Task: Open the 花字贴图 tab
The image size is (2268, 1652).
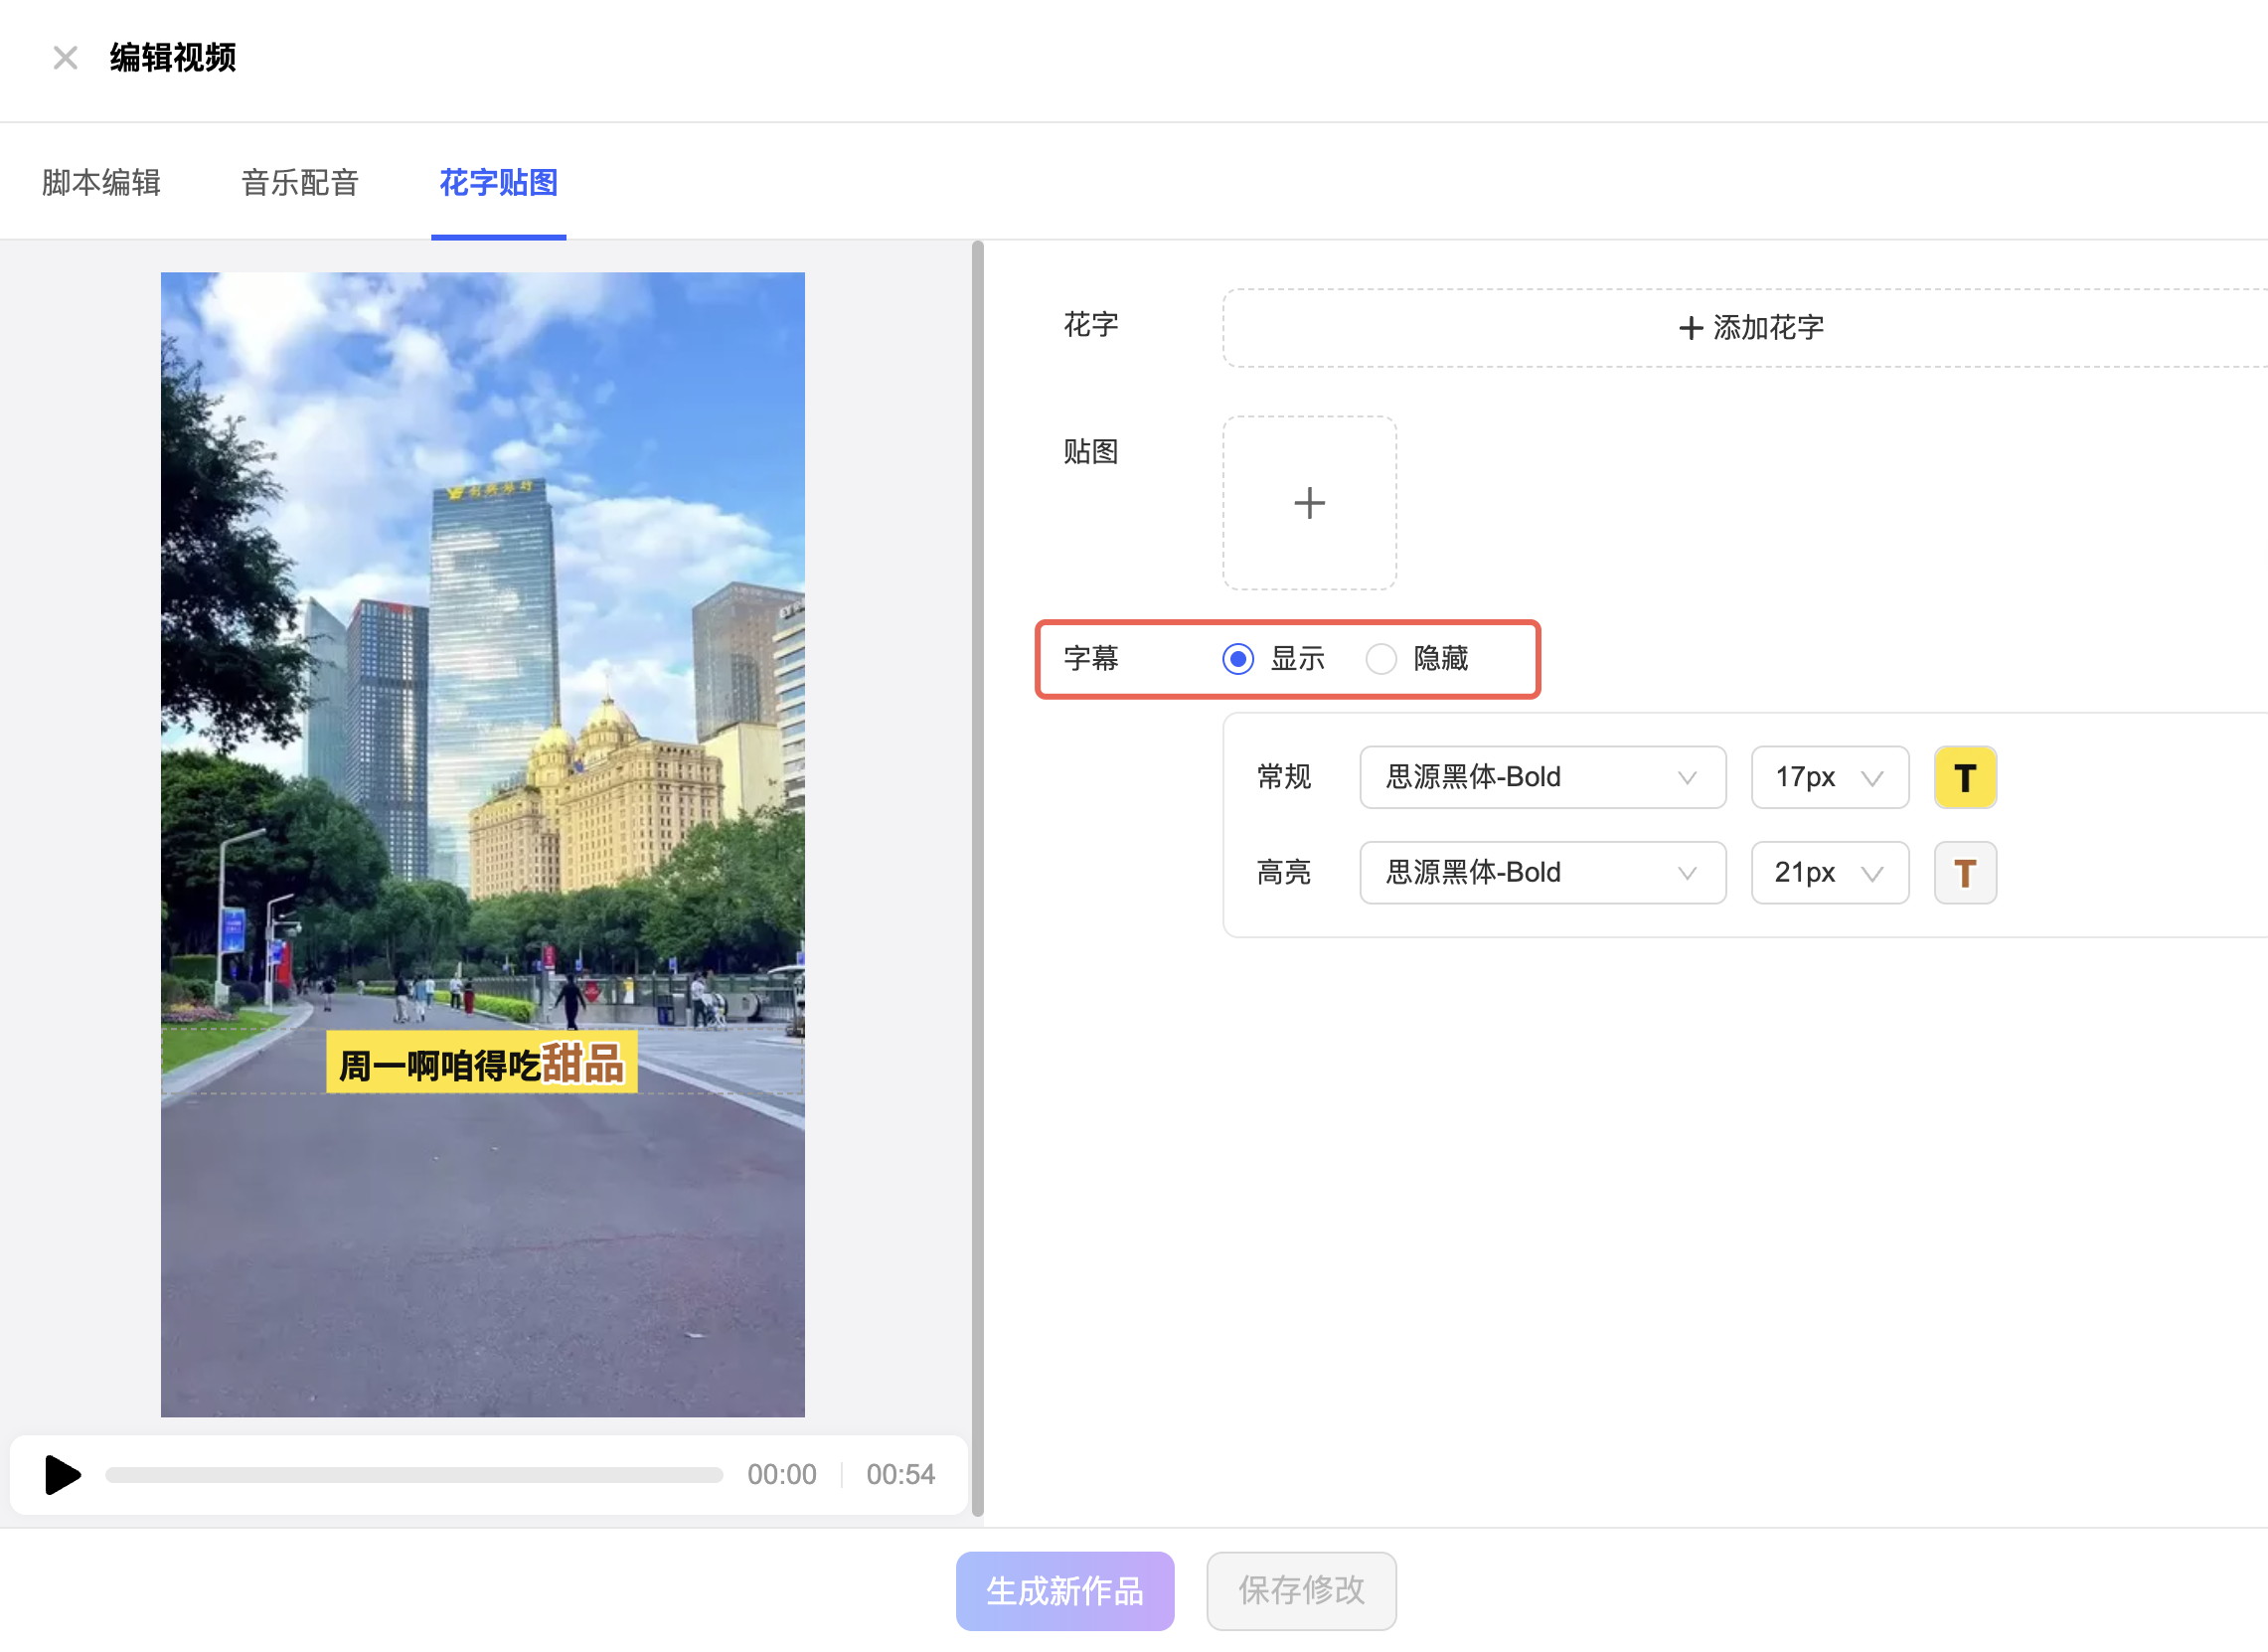Action: (x=498, y=183)
